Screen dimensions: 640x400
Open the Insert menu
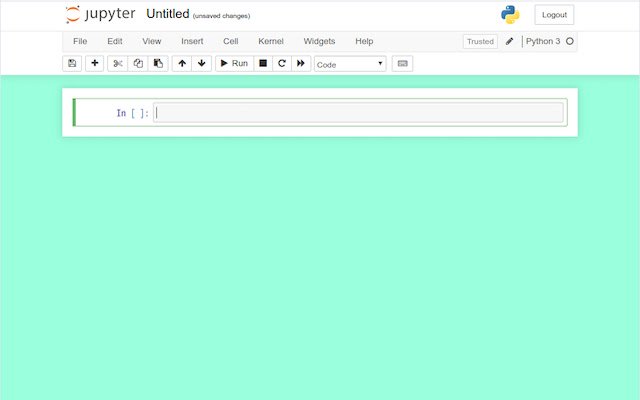[x=192, y=41]
